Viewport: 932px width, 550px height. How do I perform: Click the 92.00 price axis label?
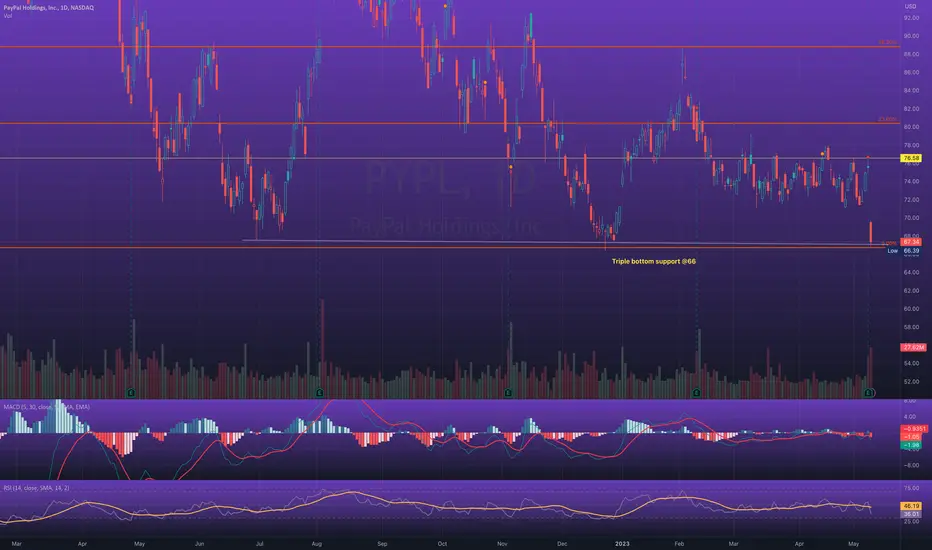pos(911,18)
